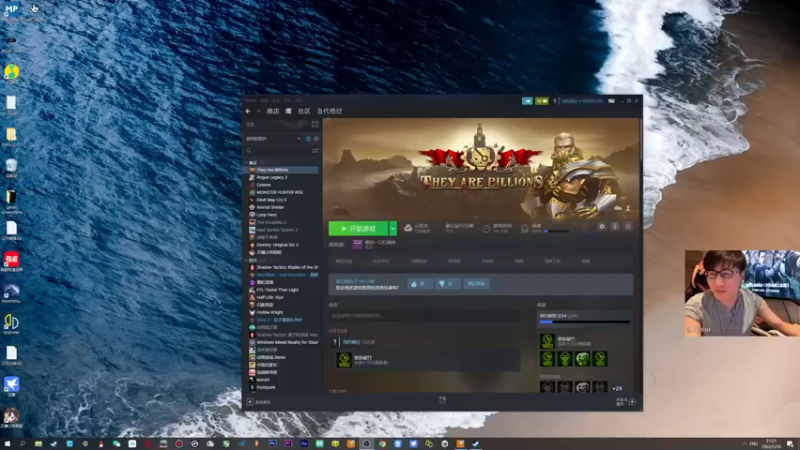Click activity feed question mark icon
Viewport: 800px width, 450px height.
point(335,342)
